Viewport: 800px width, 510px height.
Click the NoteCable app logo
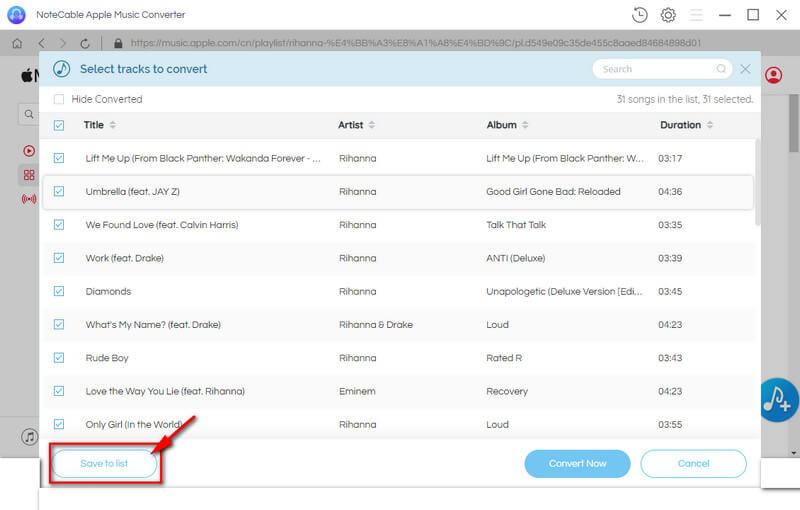[x=16, y=15]
